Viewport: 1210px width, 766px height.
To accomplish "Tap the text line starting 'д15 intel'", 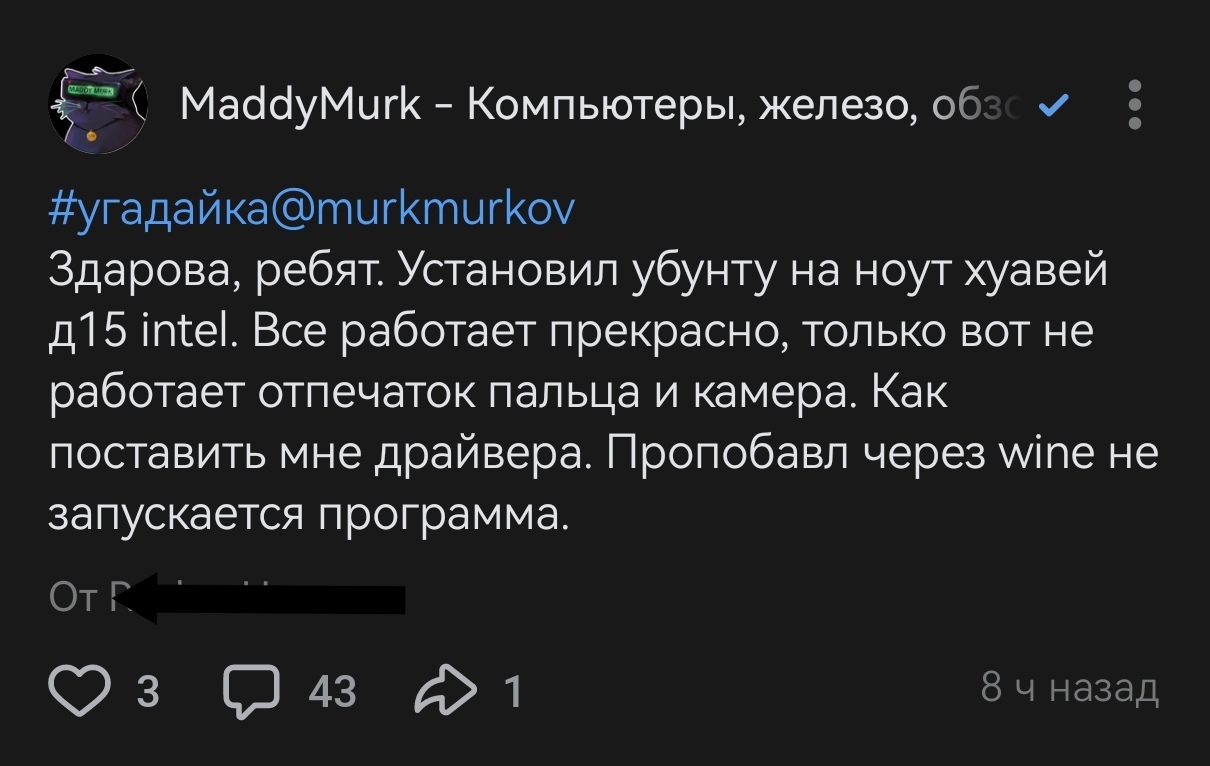I will [x=570, y=332].
